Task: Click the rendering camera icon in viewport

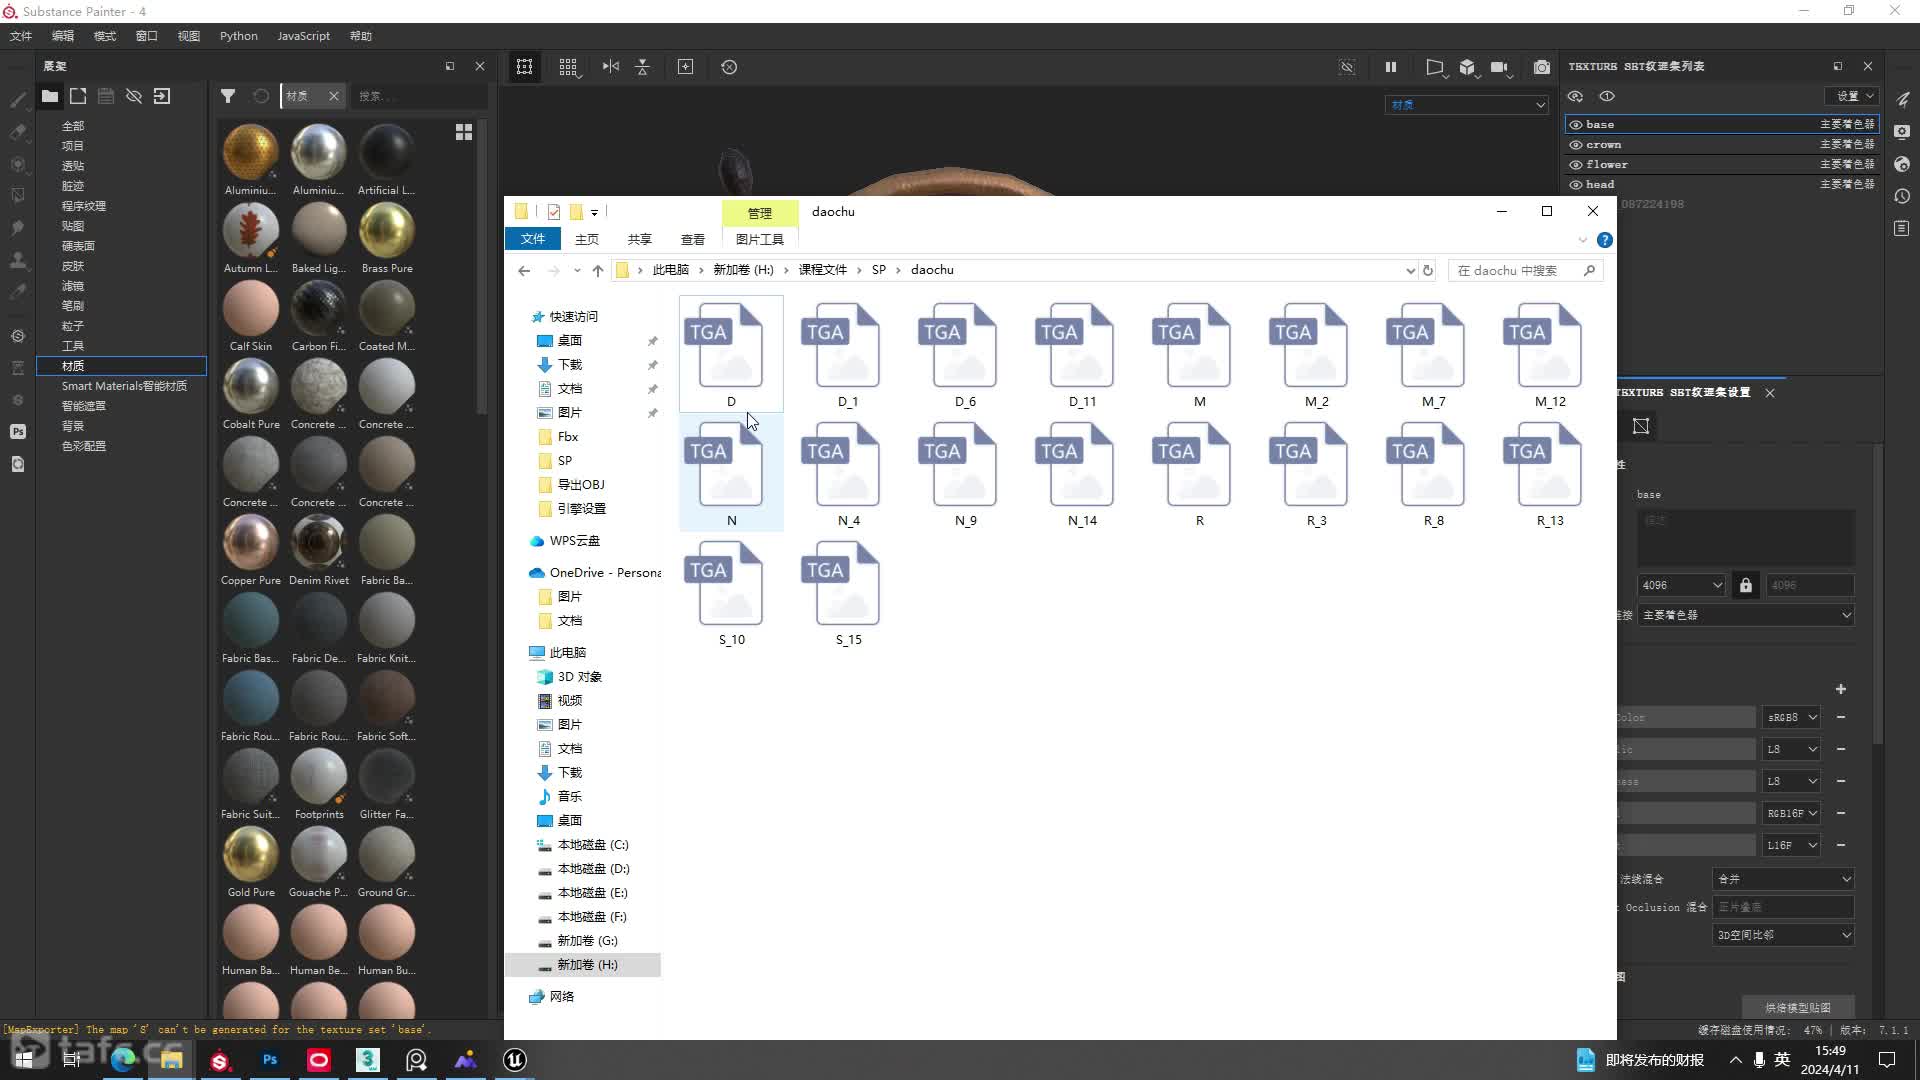Action: (x=1542, y=67)
